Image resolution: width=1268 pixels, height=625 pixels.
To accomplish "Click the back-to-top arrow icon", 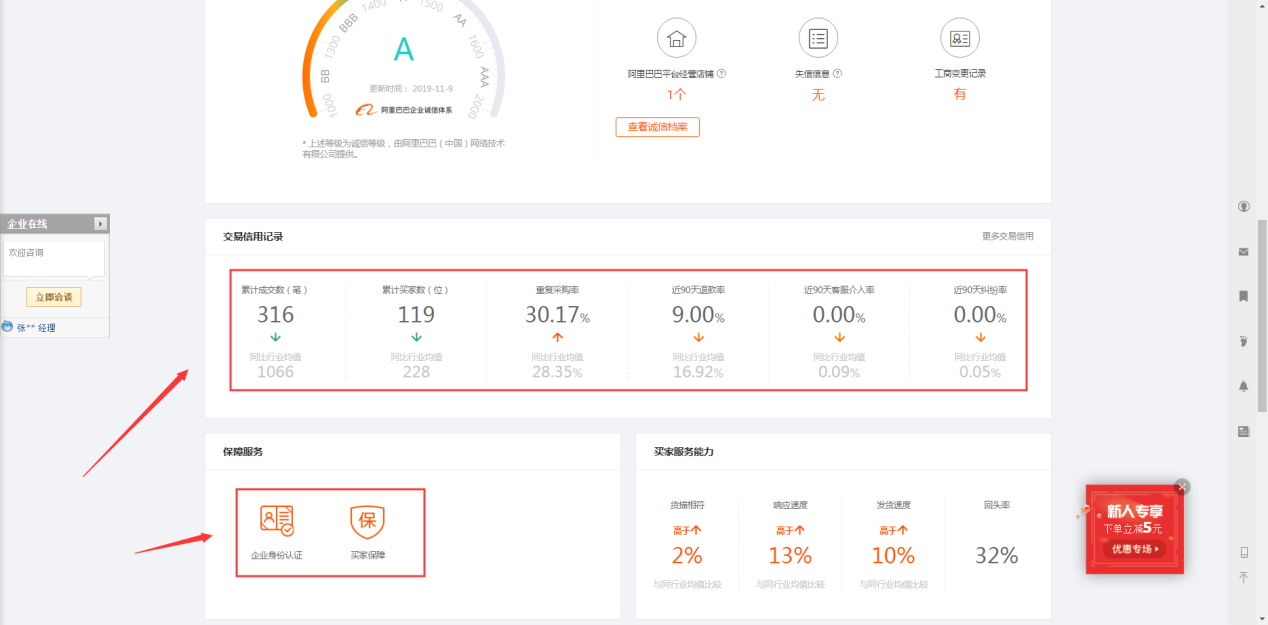I will pyautogui.click(x=1244, y=577).
